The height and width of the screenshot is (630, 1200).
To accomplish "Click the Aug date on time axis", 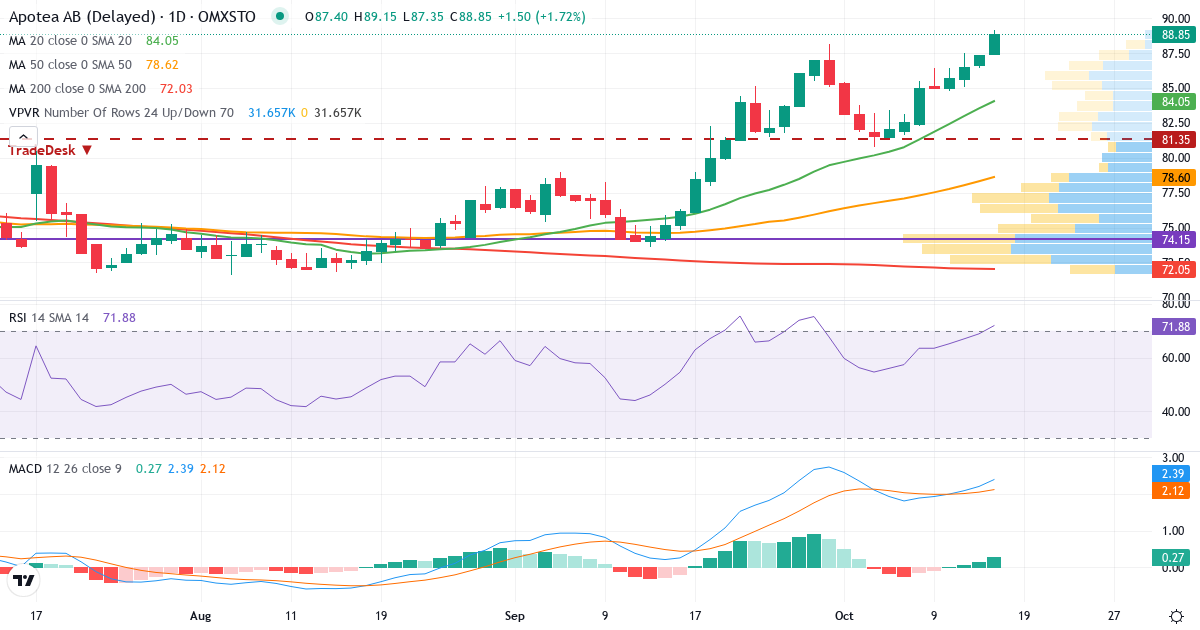I will [x=201, y=616].
